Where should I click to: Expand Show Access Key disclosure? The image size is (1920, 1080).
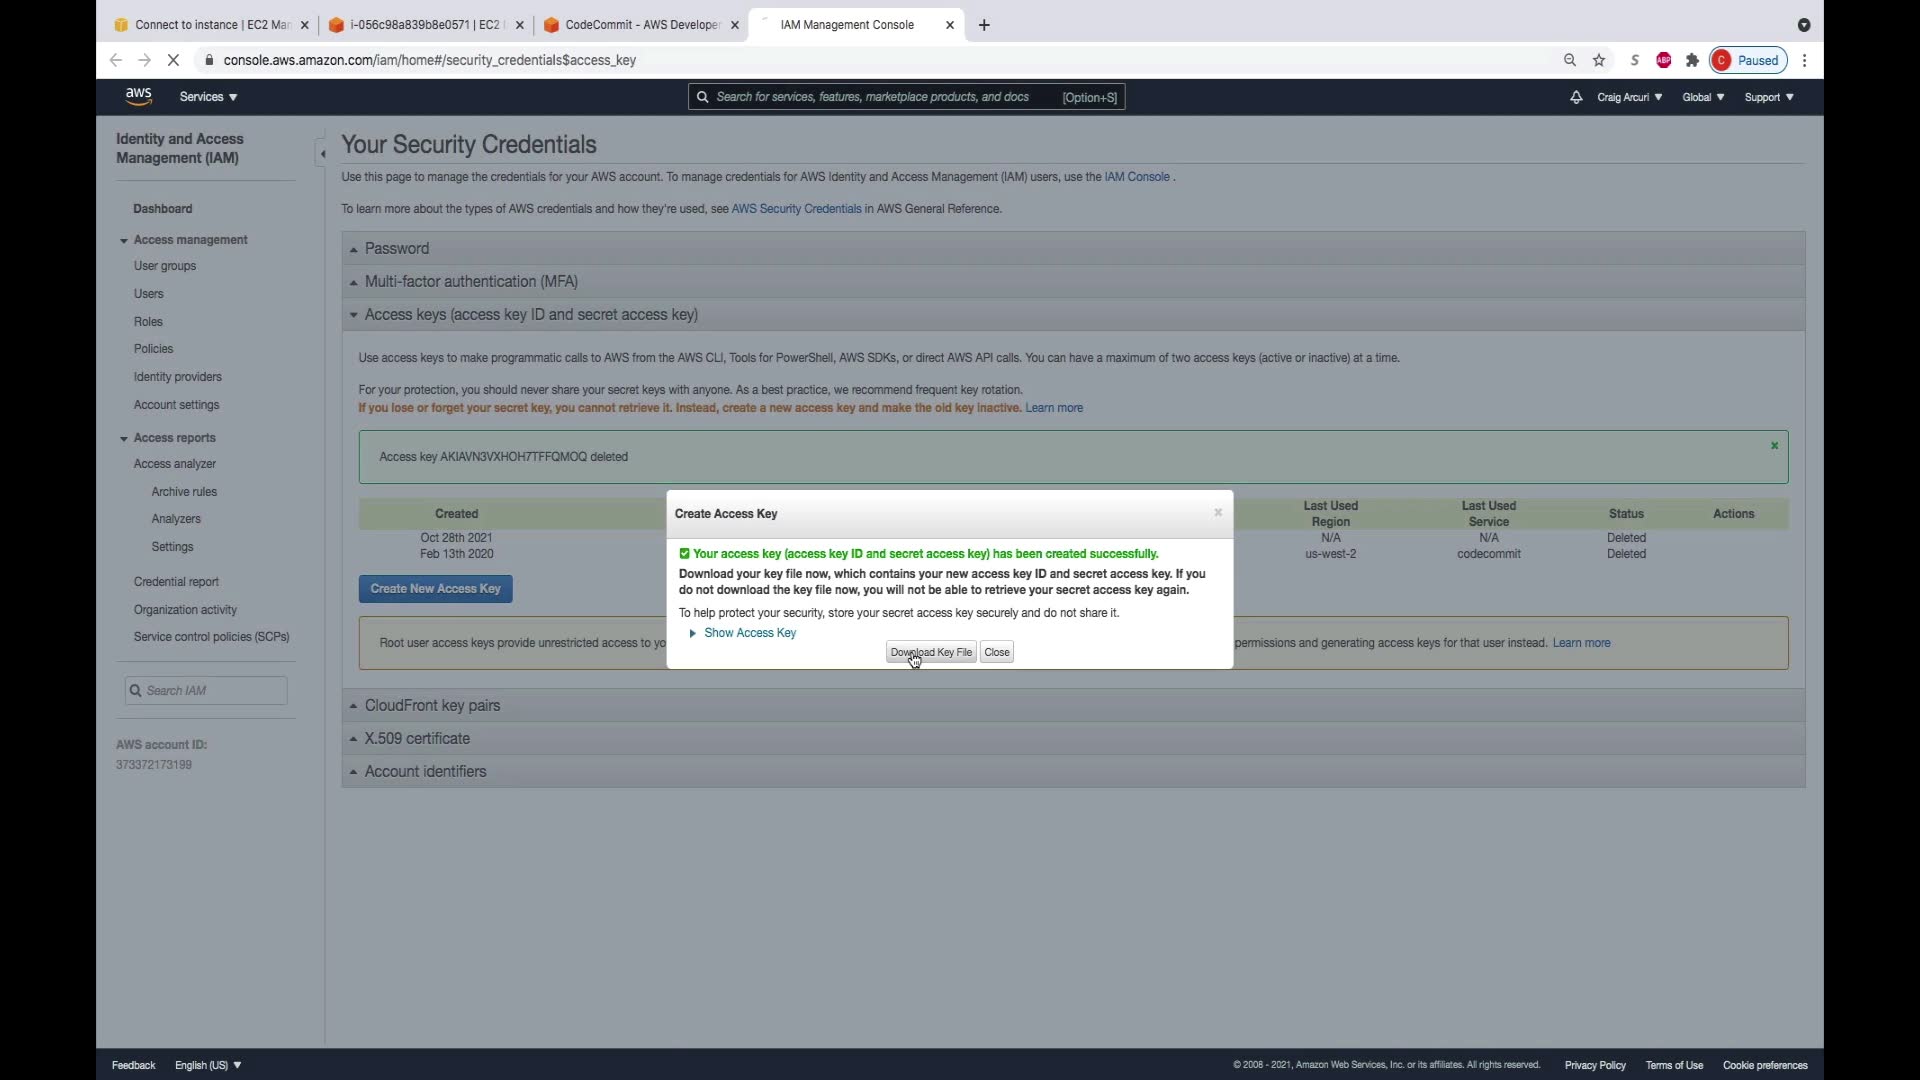pos(749,633)
